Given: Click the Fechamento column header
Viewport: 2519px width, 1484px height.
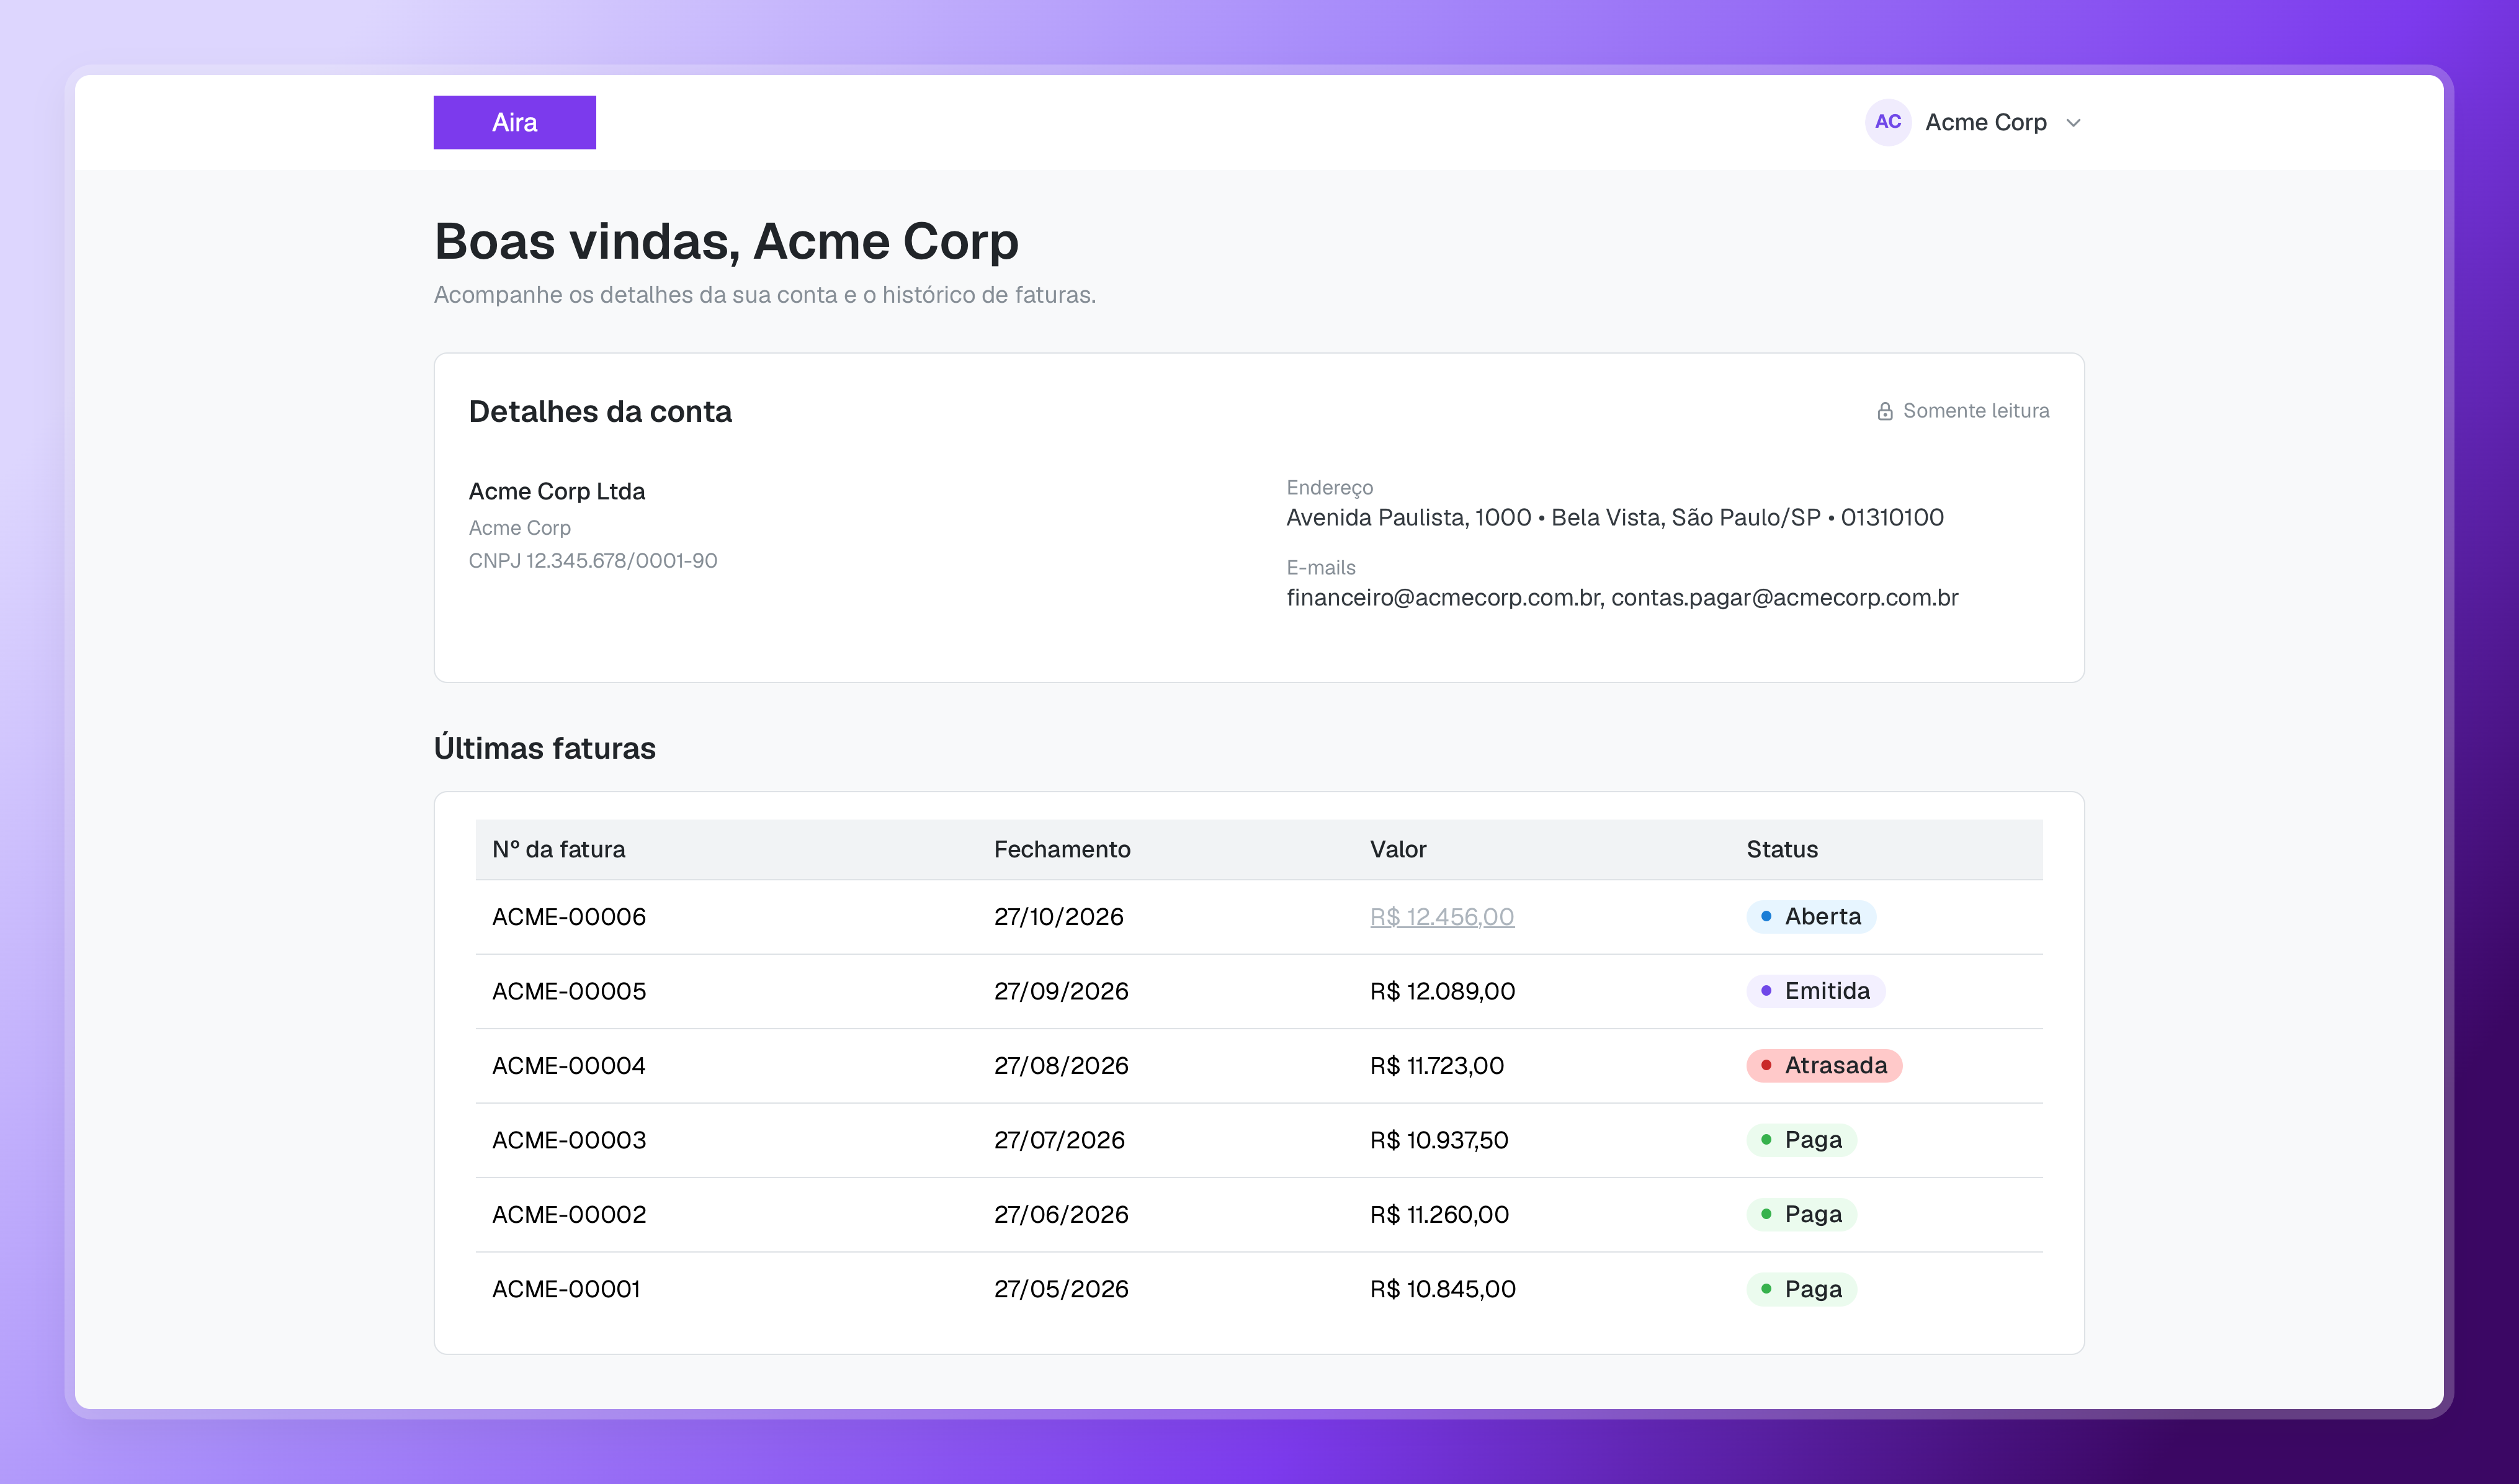Looking at the screenshot, I should tap(1062, 849).
